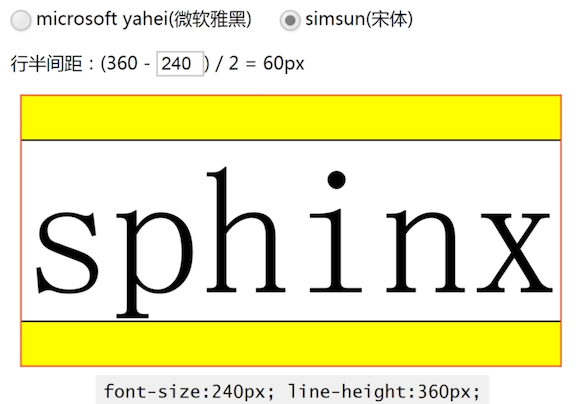This screenshot has height=404, width=581.
Task: Click the large "sphinx" sample text
Action: pos(295,243)
